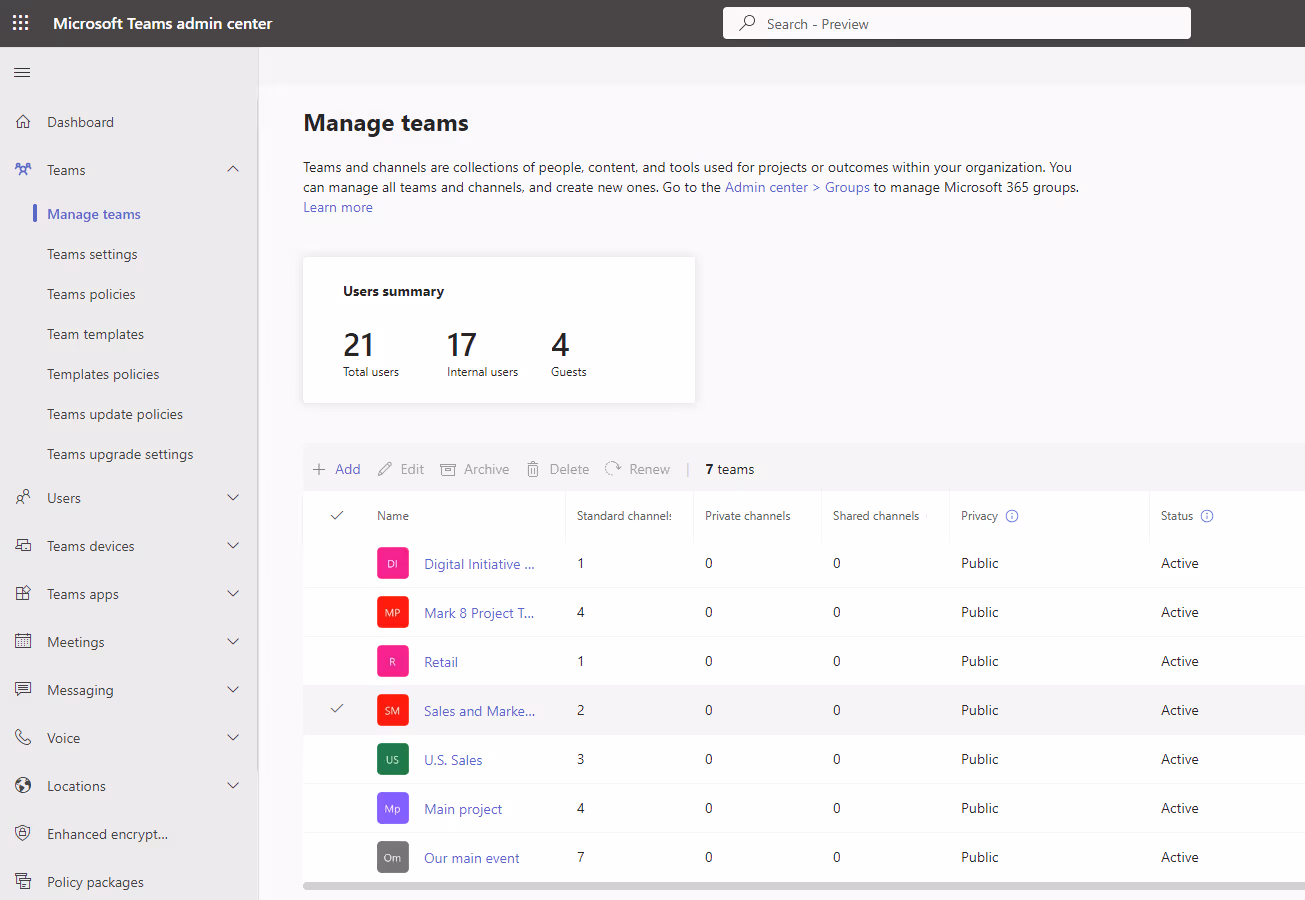Image resolution: width=1305 pixels, height=900 pixels.
Task: Click the Enhanced encryption shield icon
Action: (23, 834)
